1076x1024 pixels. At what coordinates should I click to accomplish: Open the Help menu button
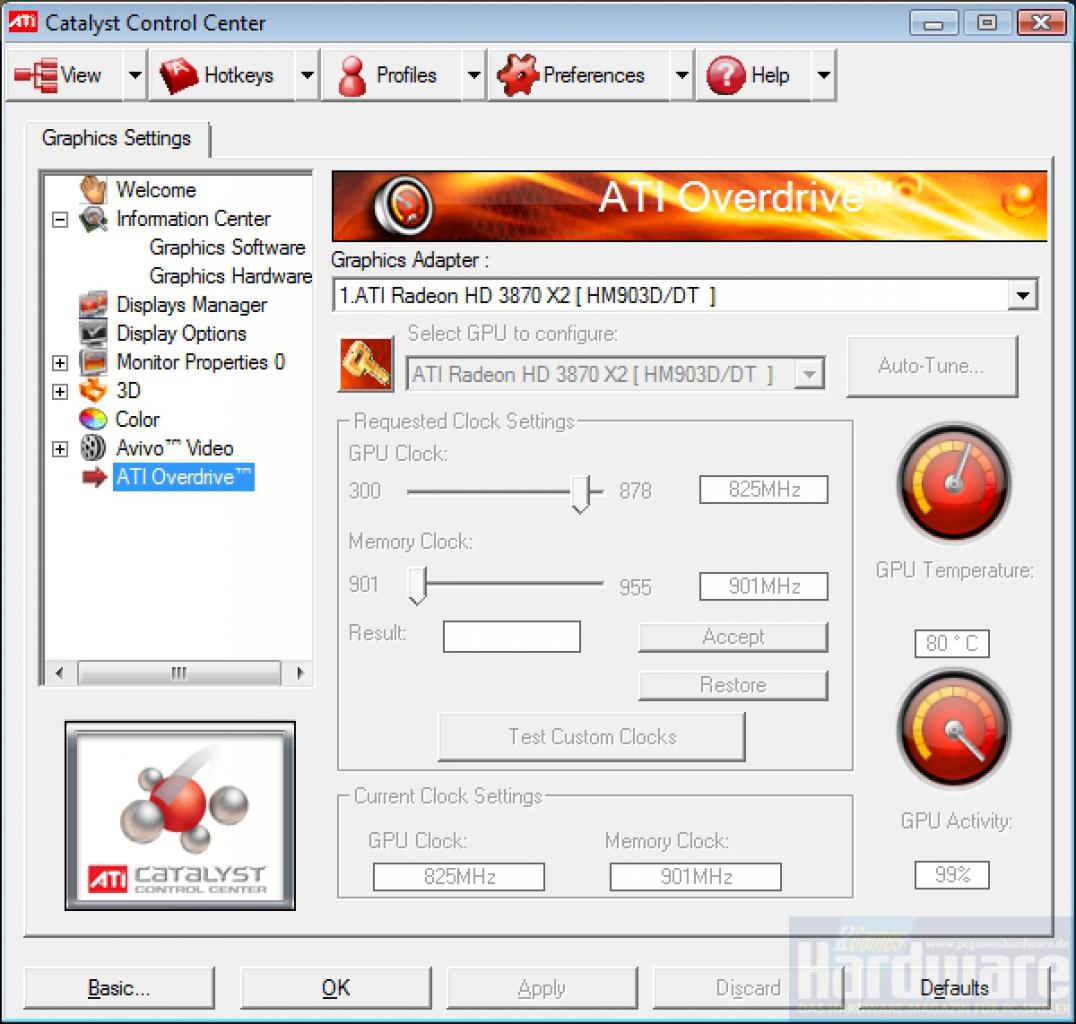754,75
